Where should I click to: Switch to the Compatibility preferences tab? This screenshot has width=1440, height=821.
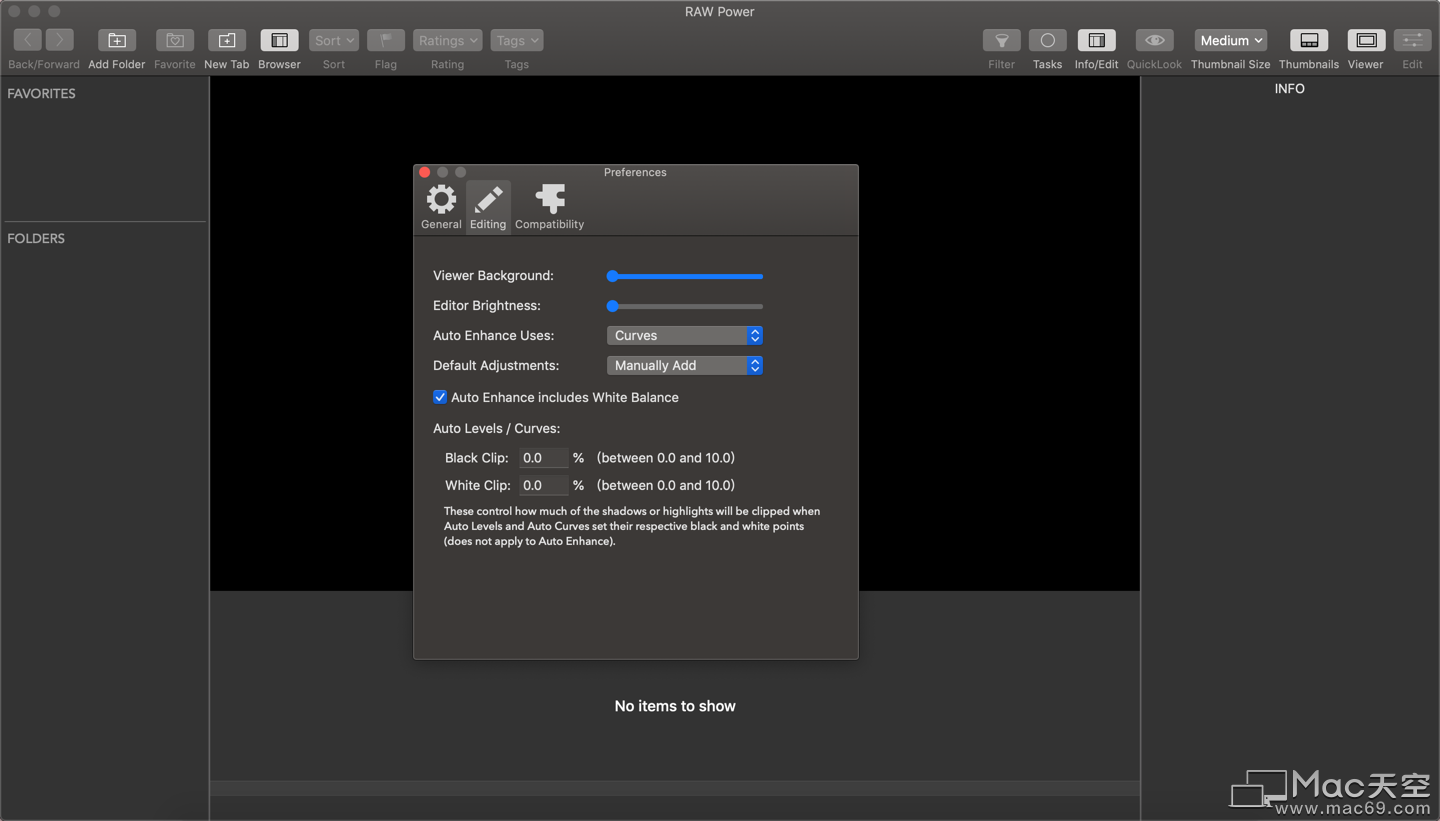[x=549, y=207]
